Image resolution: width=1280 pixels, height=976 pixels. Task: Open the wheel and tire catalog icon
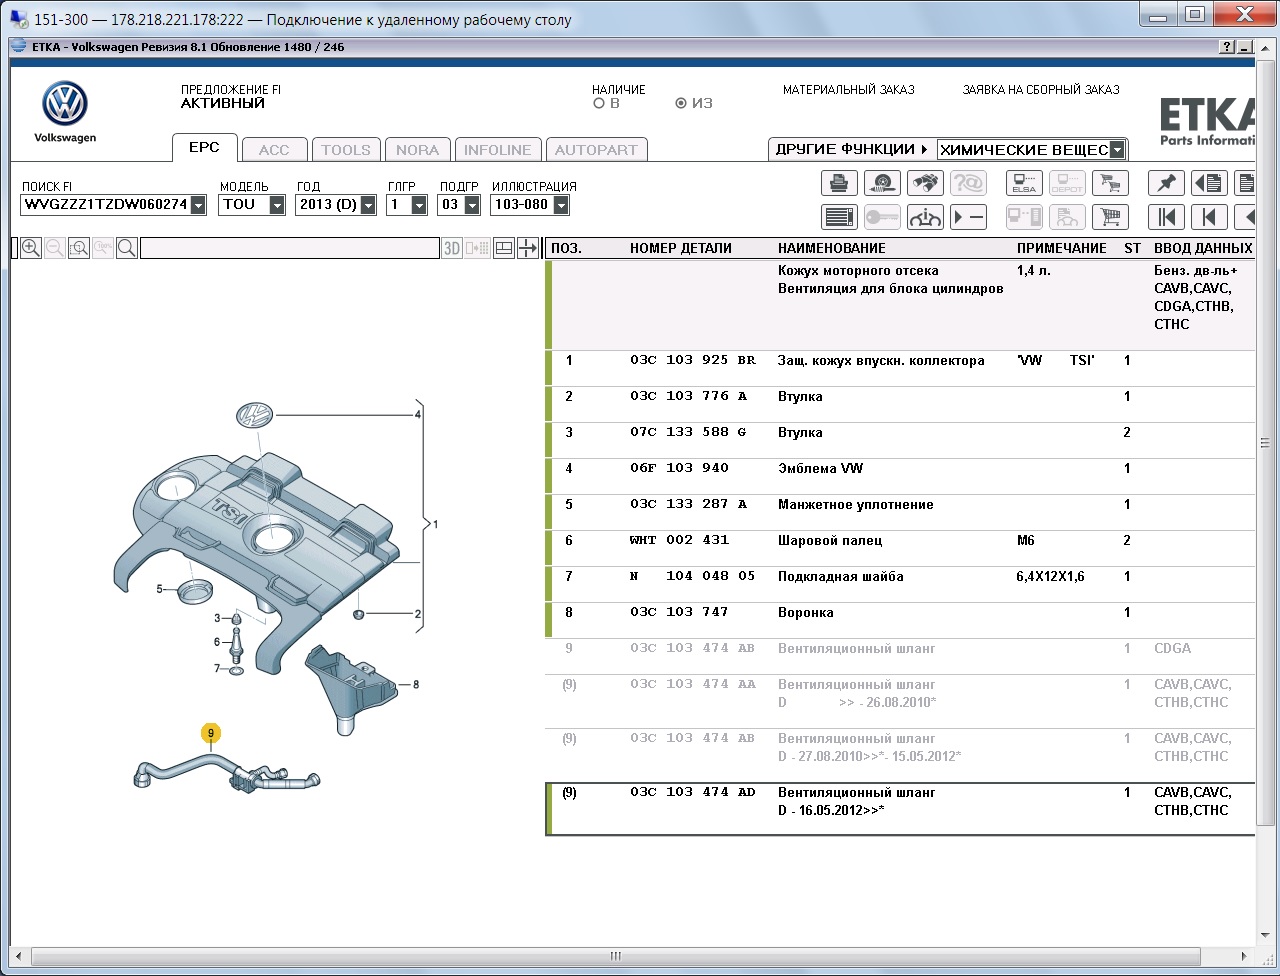tap(882, 183)
